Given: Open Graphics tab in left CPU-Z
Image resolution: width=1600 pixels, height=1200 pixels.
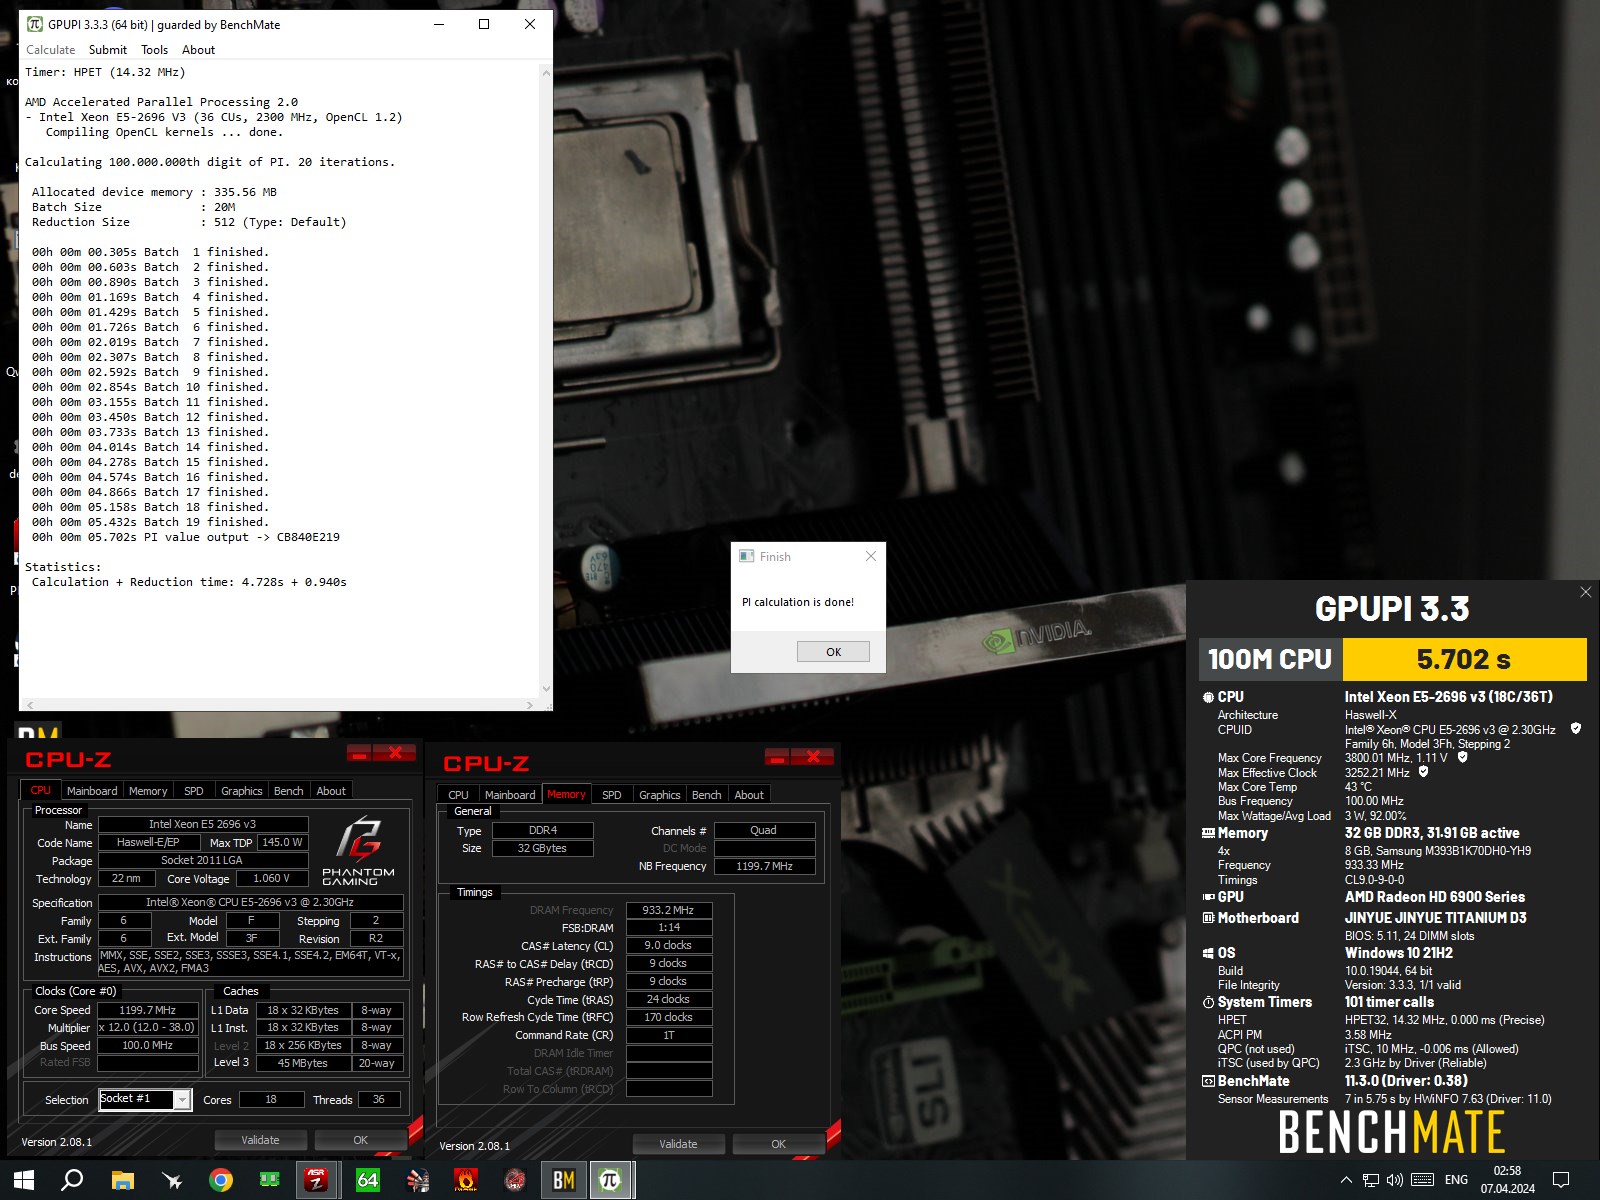Looking at the screenshot, I should point(241,791).
